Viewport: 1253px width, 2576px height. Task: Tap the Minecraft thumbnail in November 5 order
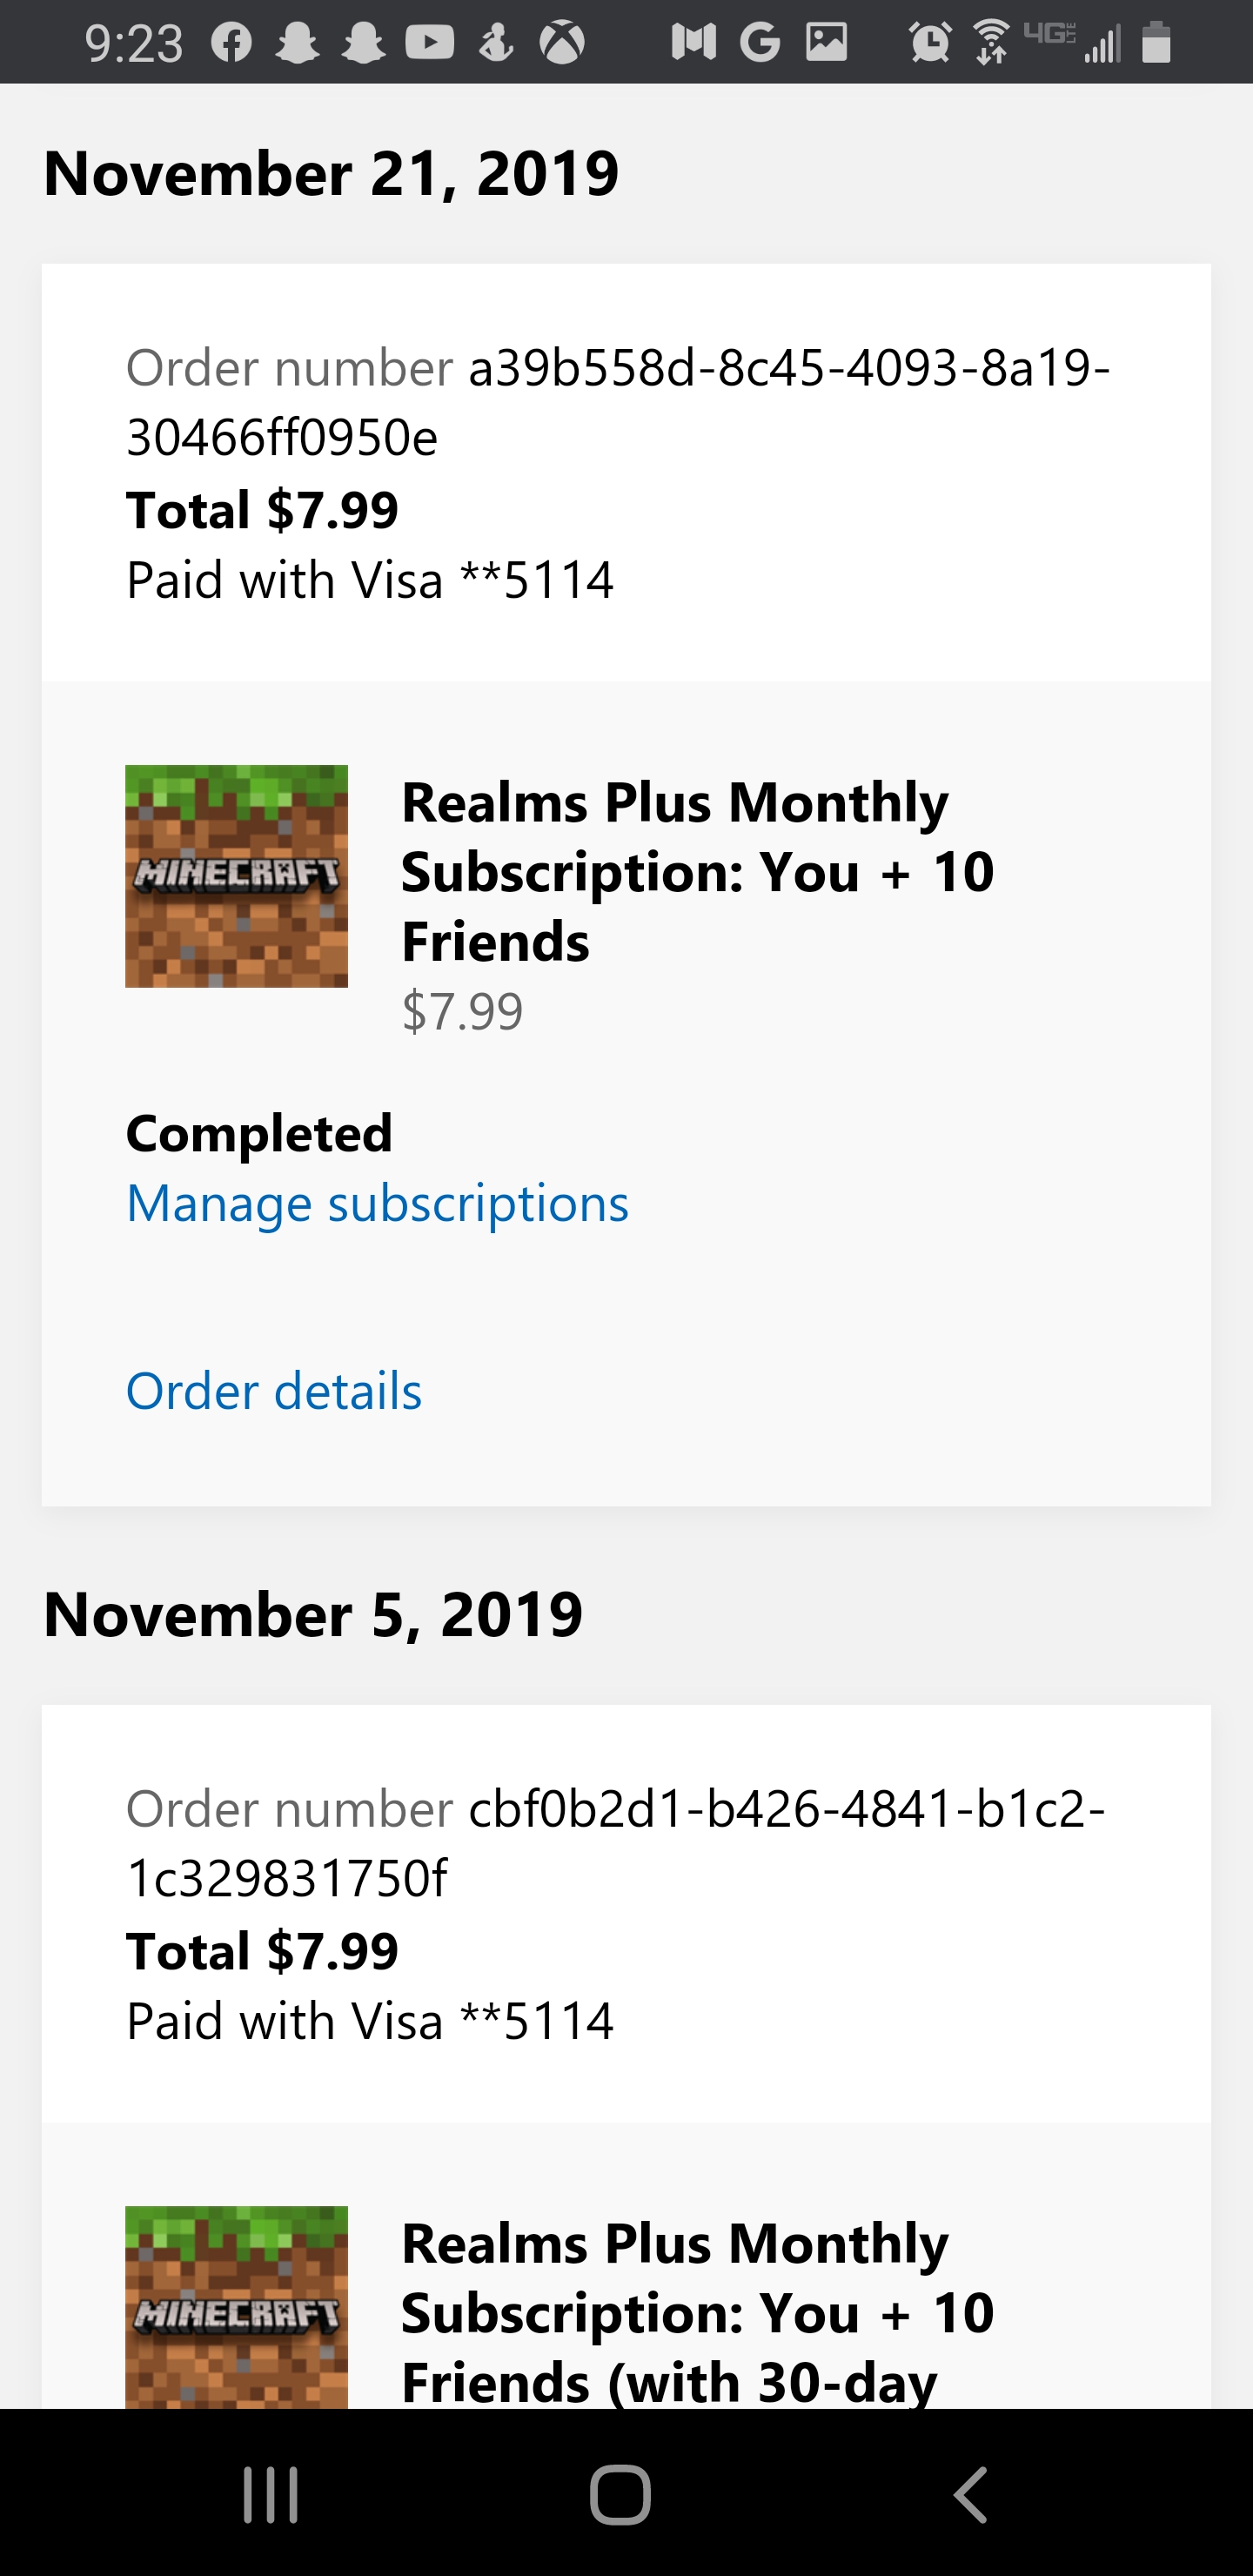click(x=236, y=2306)
